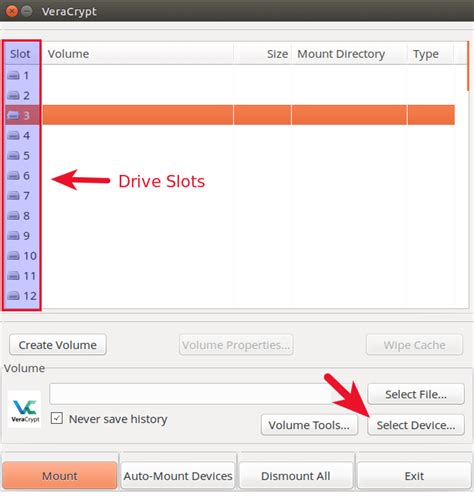Click the VeraCrypt logo image
The width and height of the screenshot is (474, 497).
point(25,409)
